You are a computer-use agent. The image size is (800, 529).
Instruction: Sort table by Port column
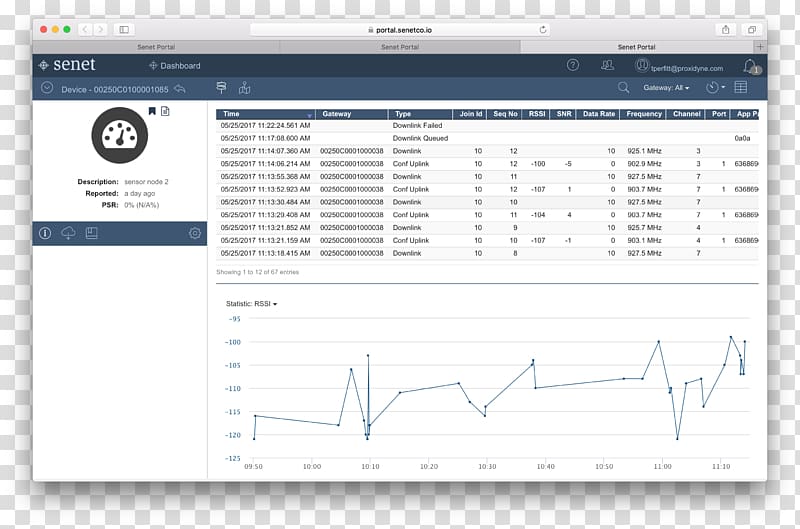(718, 114)
